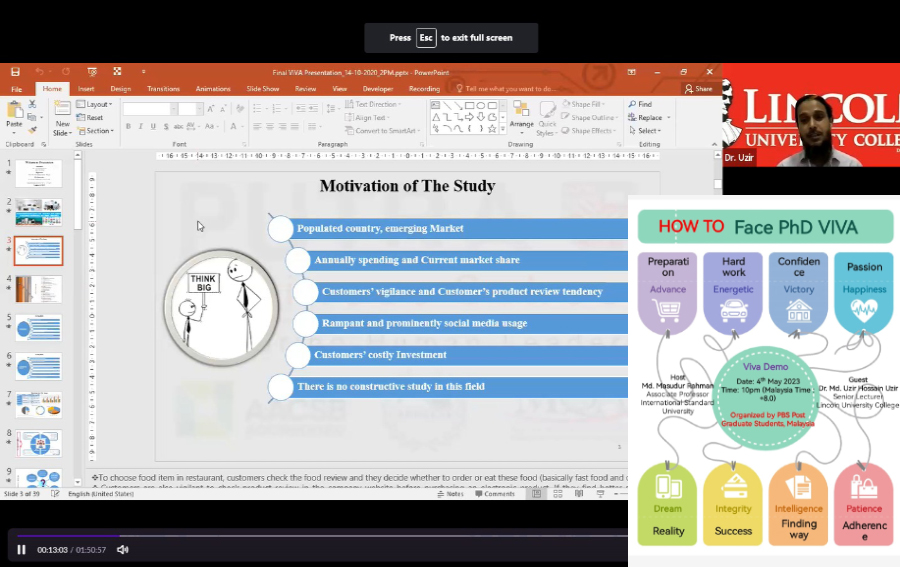The height and width of the screenshot is (567, 900).
Task: Open the font name combo box
Action: click(150, 108)
